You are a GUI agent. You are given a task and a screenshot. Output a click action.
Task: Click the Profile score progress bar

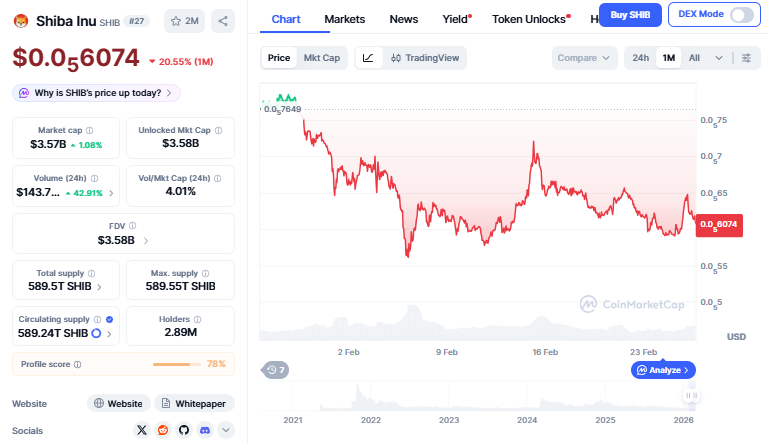177,364
